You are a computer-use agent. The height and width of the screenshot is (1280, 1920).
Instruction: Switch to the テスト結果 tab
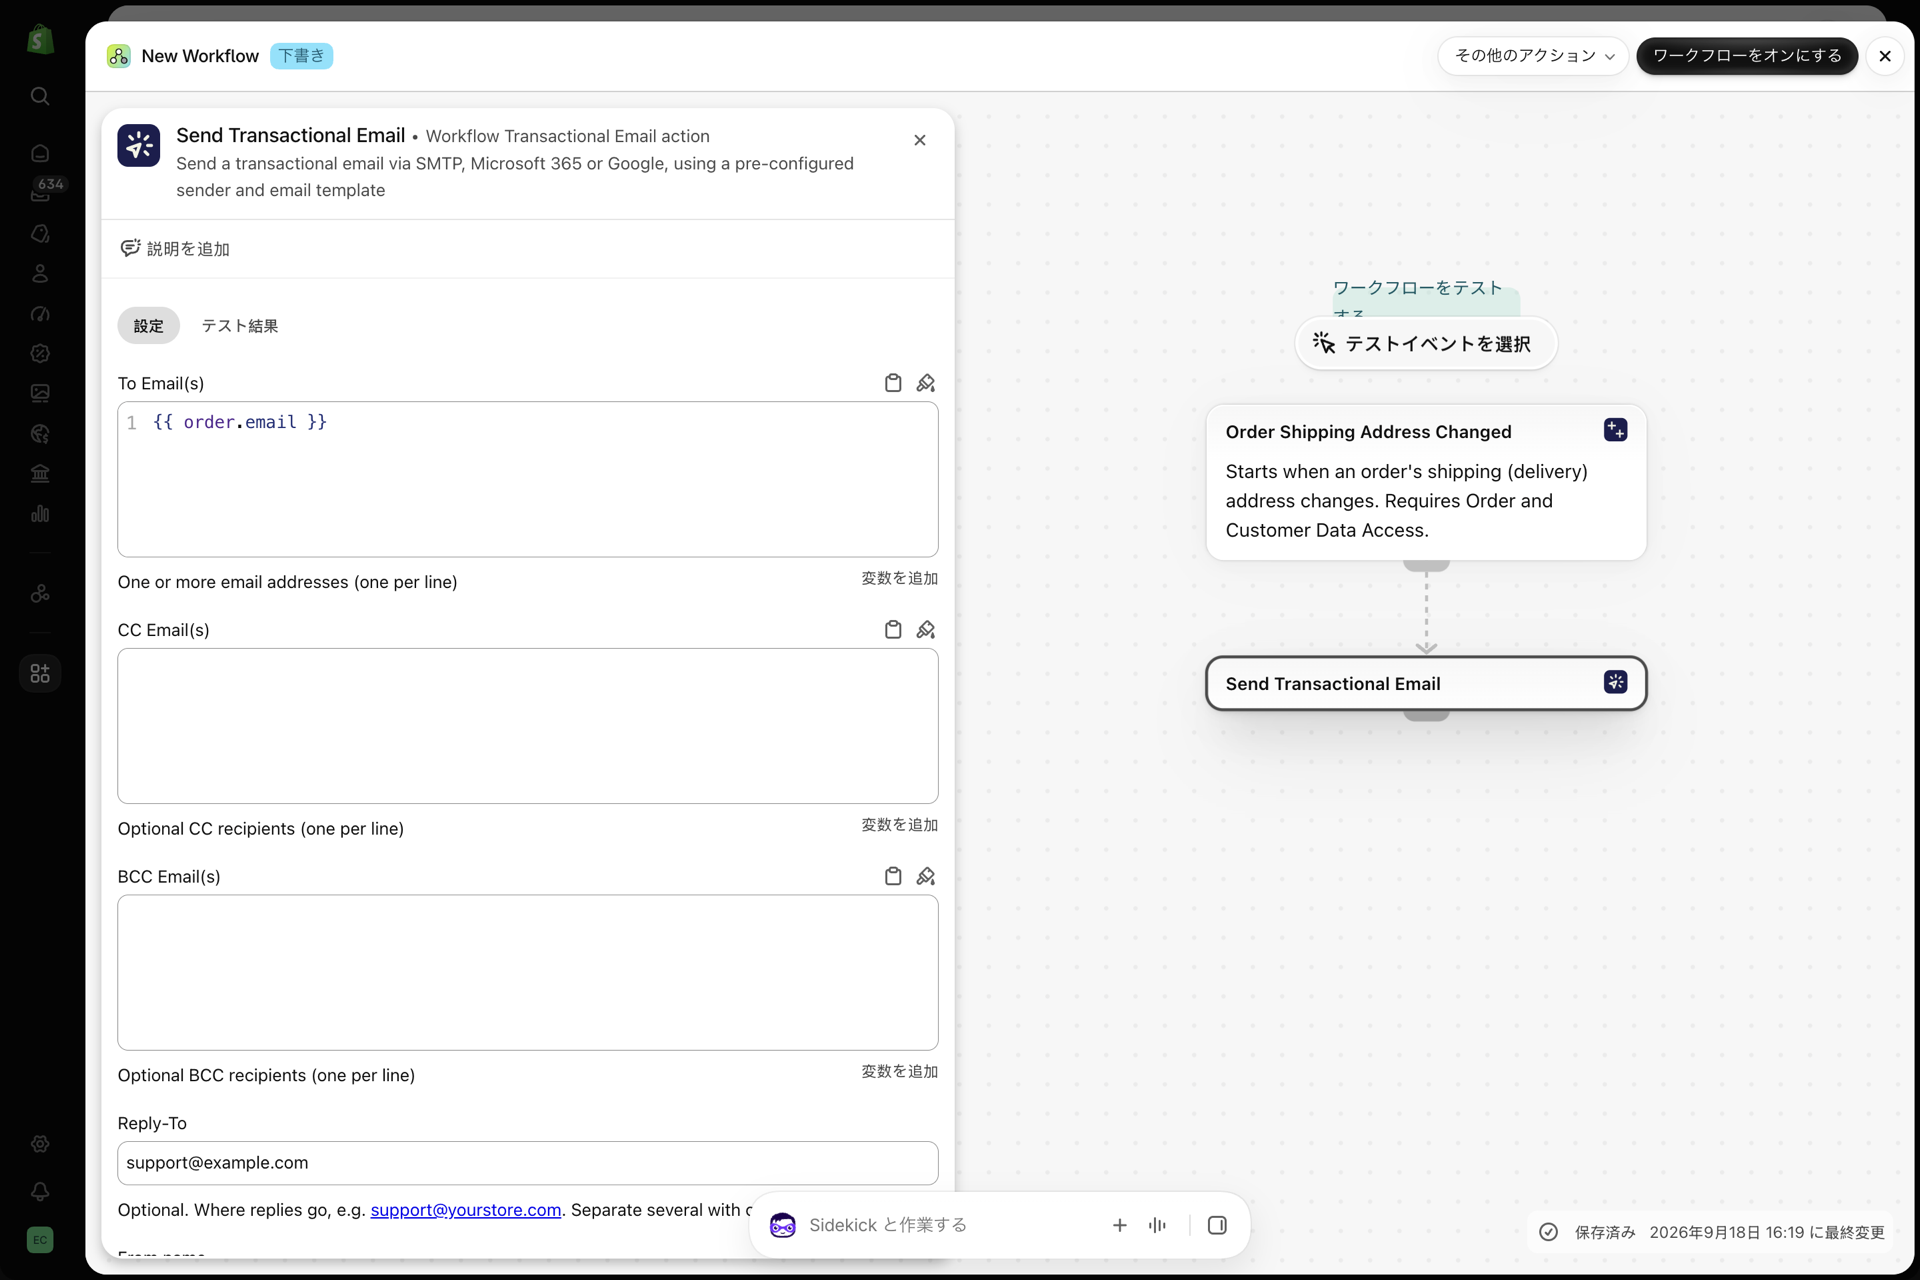click(240, 326)
